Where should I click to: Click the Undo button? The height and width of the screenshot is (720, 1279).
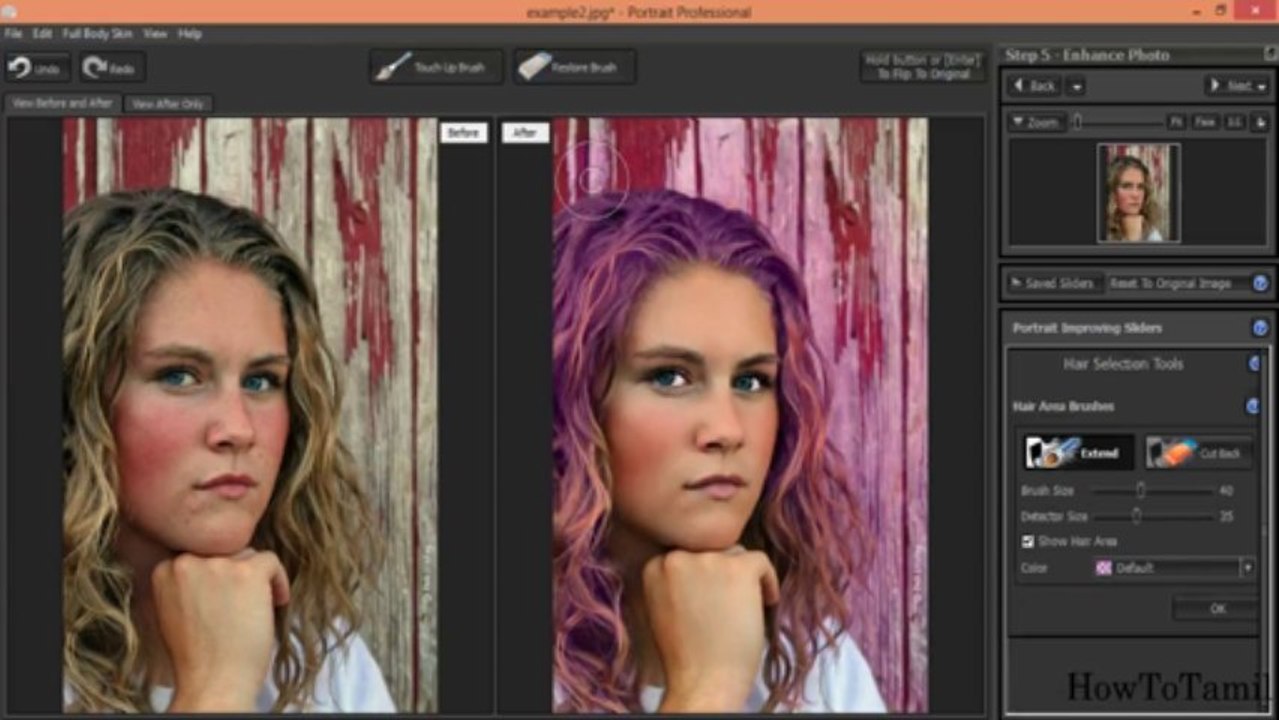(37, 68)
